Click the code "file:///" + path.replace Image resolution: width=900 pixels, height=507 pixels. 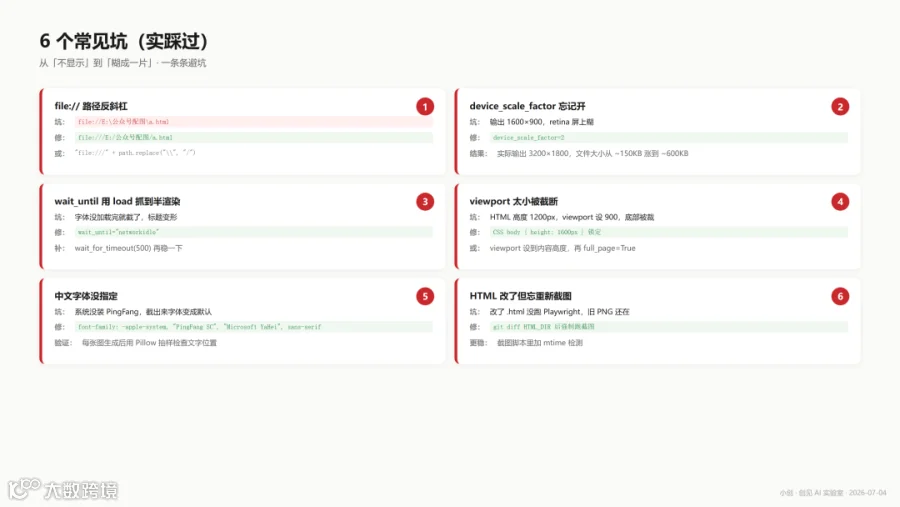[x=135, y=153]
